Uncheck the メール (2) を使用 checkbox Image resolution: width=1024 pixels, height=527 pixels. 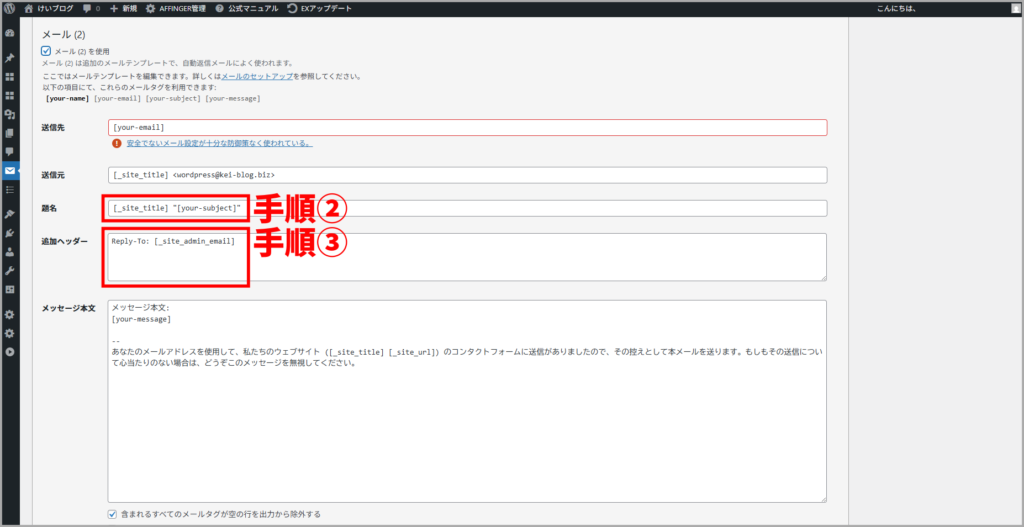46,51
